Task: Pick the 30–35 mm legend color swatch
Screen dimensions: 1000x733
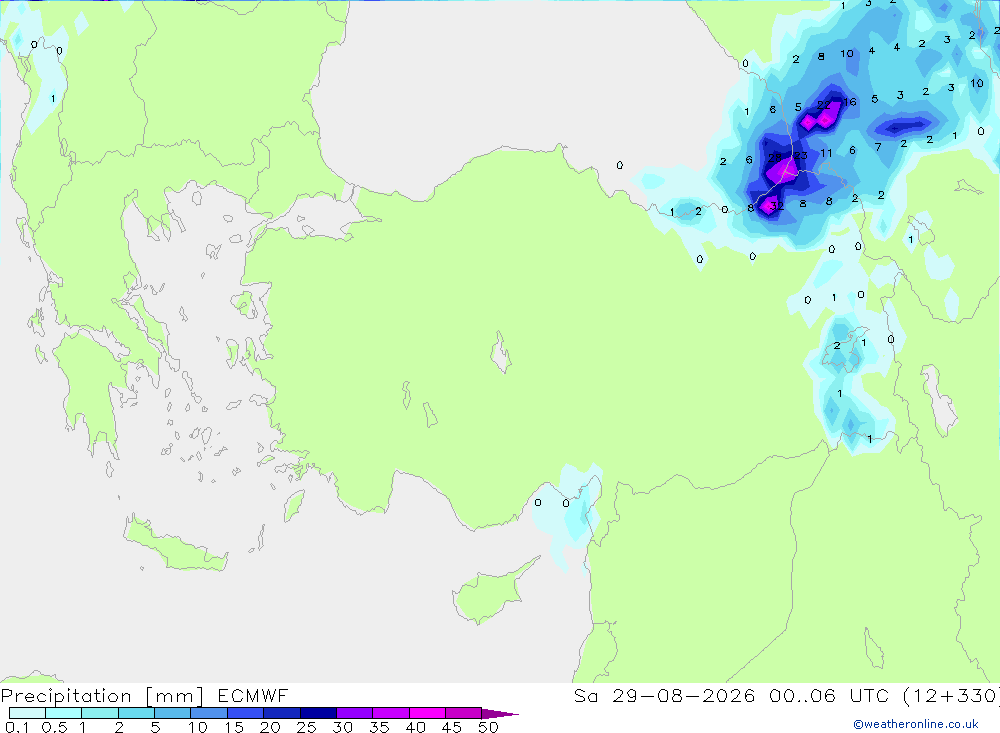Action: tap(354, 713)
